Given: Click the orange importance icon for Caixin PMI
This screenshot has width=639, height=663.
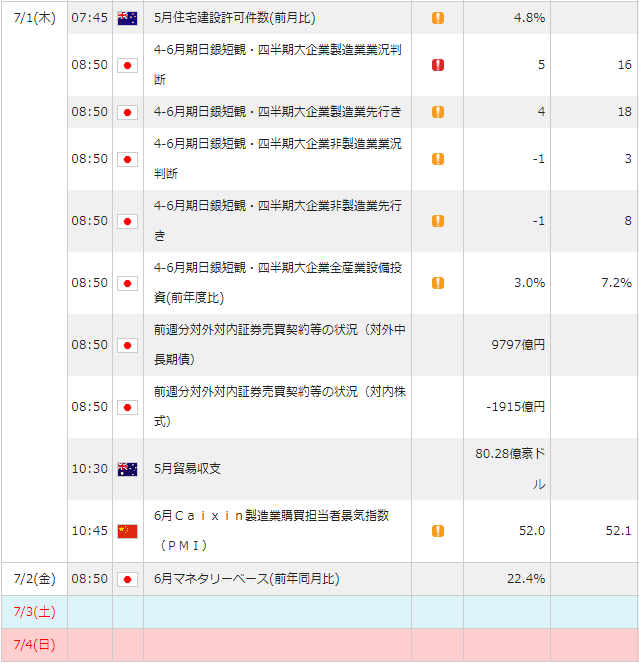Looking at the screenshot, I should coord(438,531).
